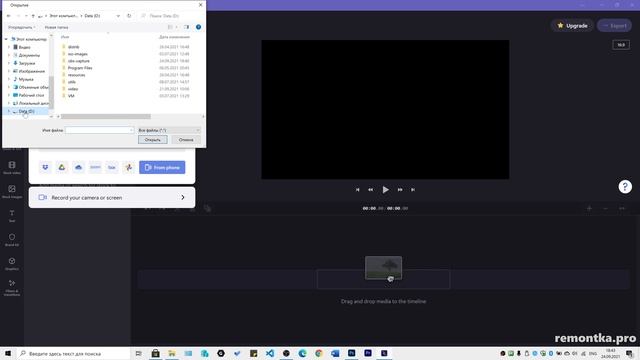This screenshot has height=360, width=640.
Task: Open the file type filter dropdown
Action: pos(169,130)
